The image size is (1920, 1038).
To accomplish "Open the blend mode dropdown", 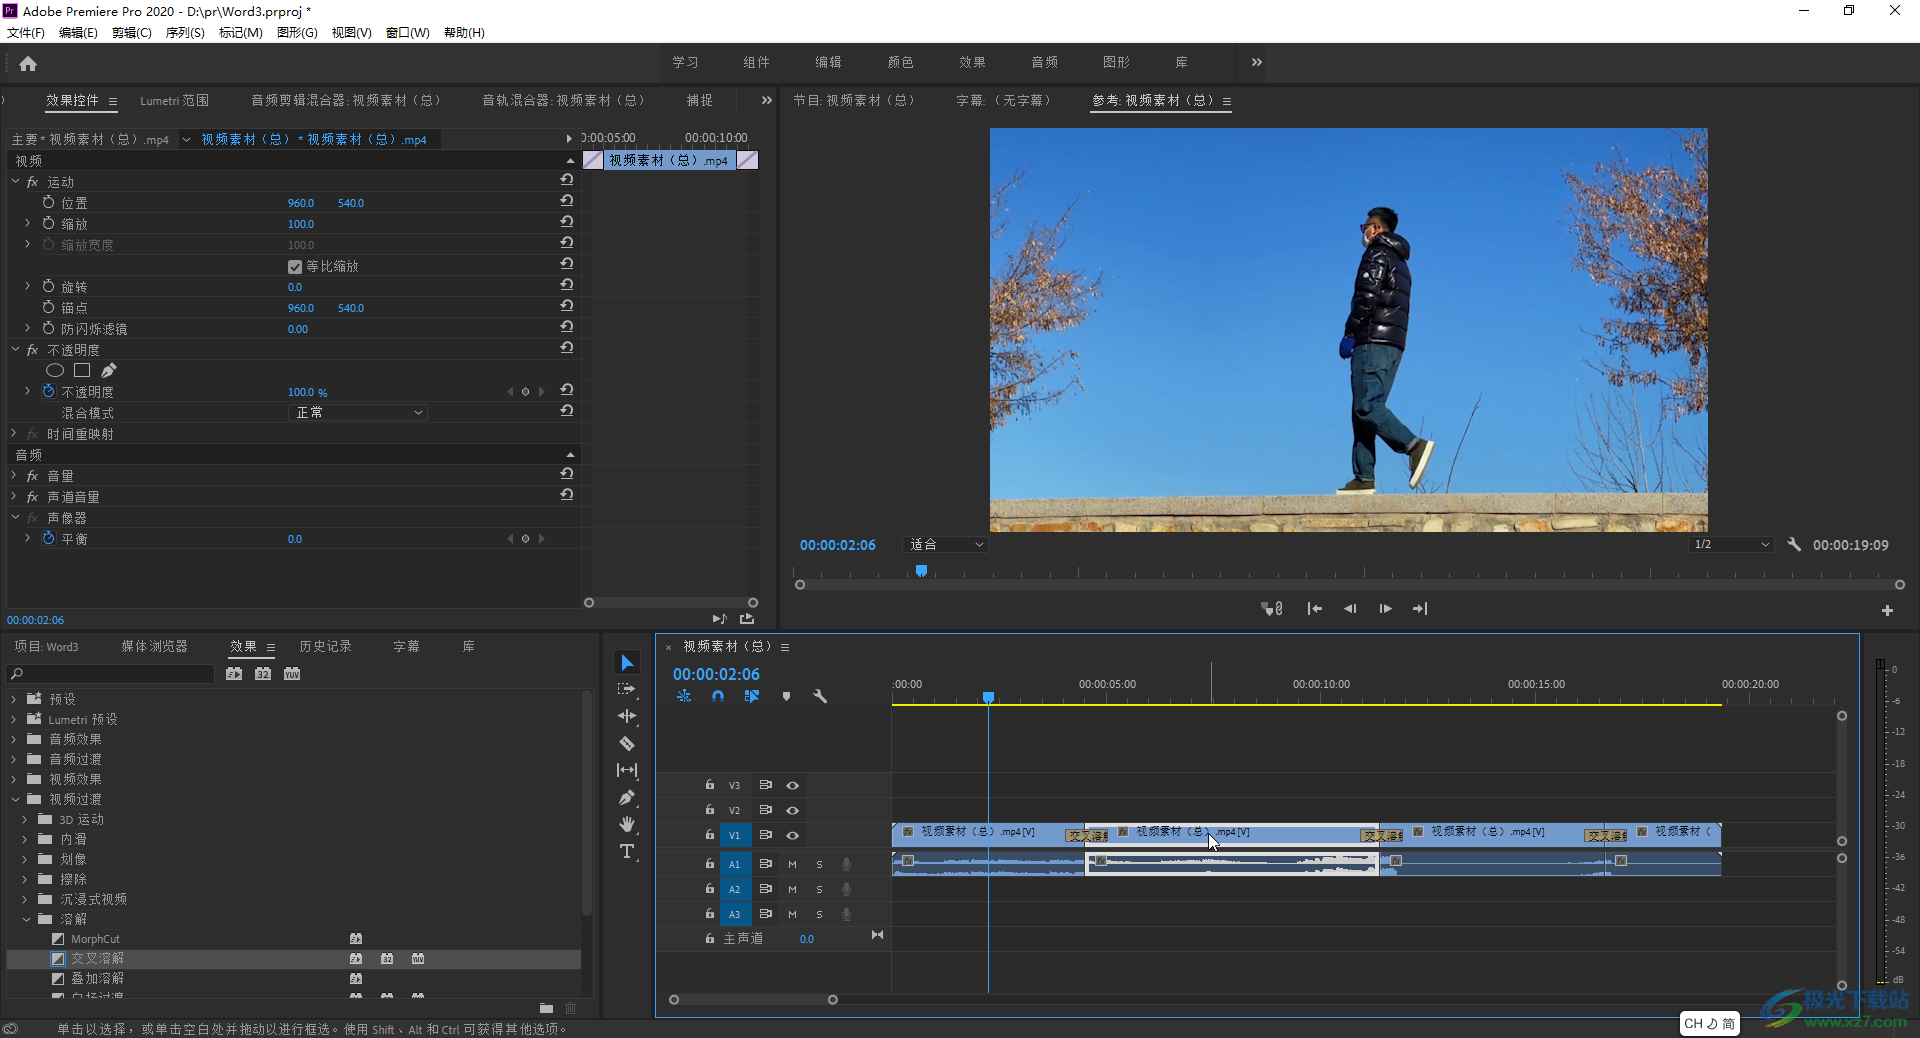I will [358, 413].
